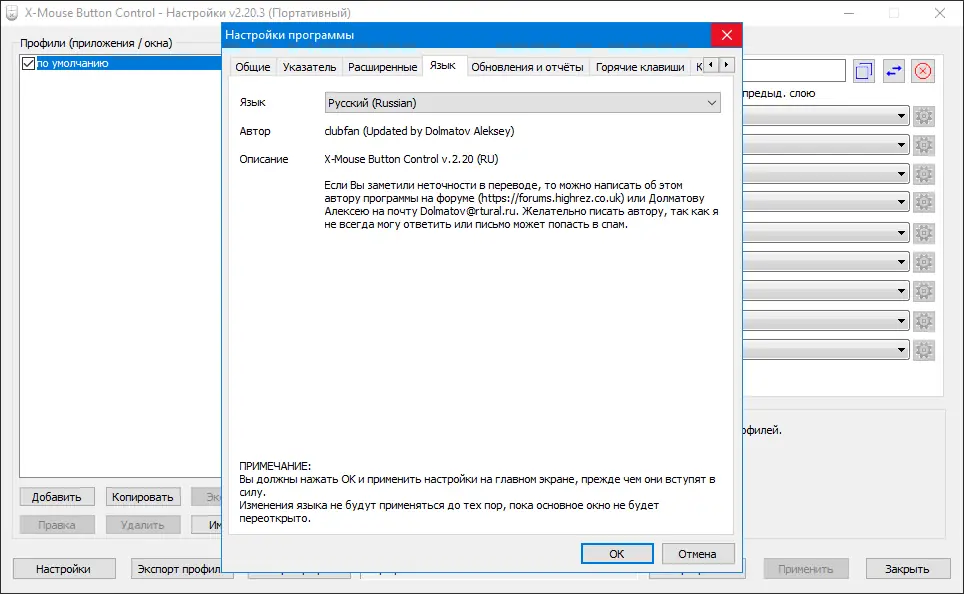The image size is (964, 594).
Task: Click the greyed-out Применить button
Action: (x=805, y=569)
